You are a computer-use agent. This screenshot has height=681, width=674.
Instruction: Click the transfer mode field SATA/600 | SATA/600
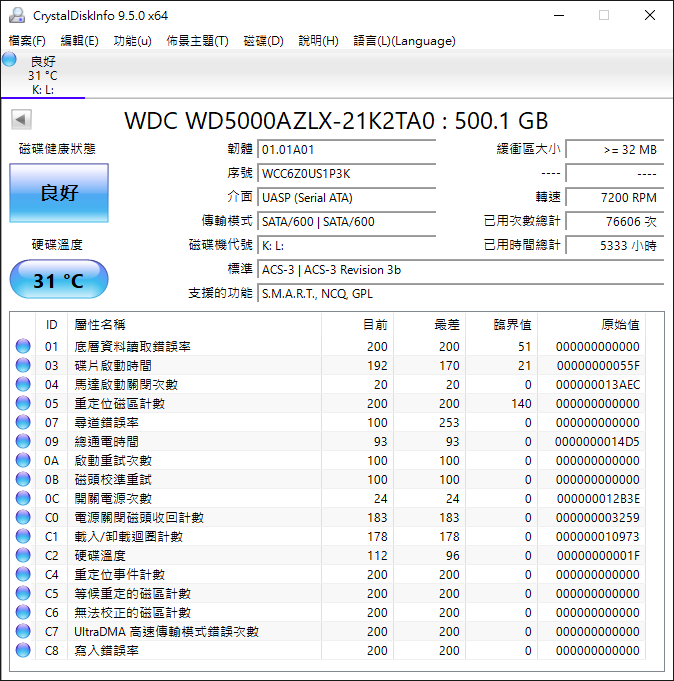coord(347,221)
